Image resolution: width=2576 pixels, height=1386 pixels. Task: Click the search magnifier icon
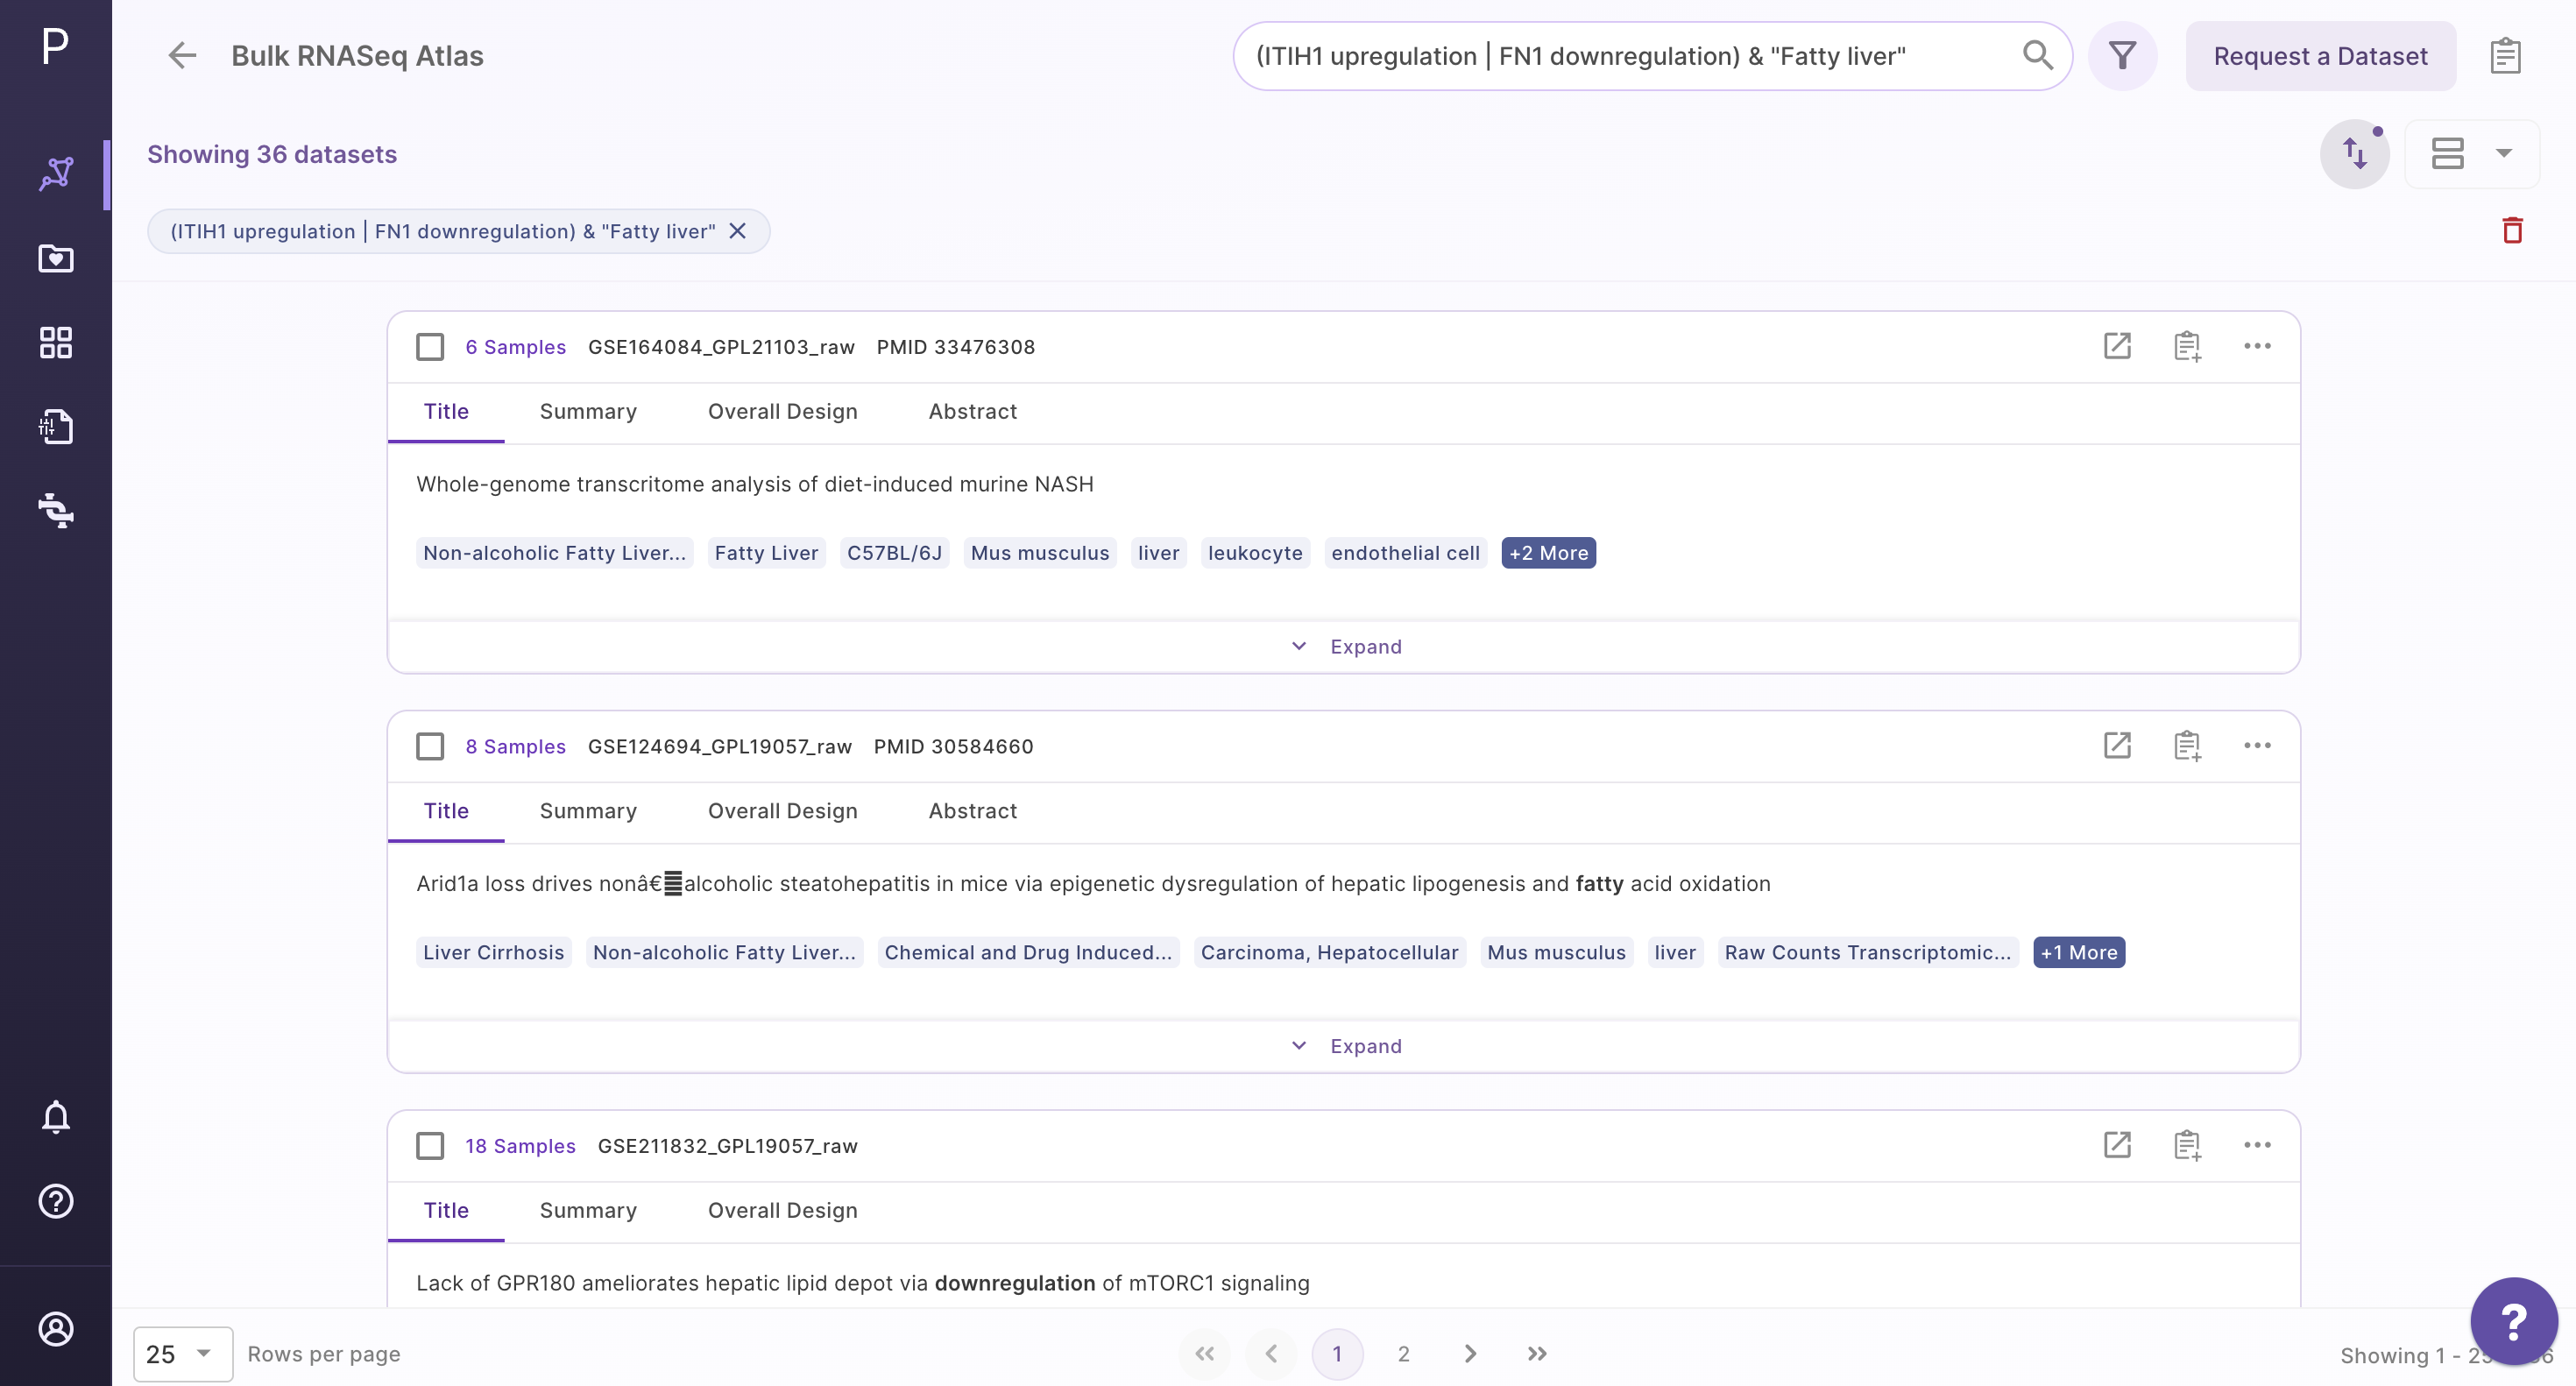click(2037, 55)
